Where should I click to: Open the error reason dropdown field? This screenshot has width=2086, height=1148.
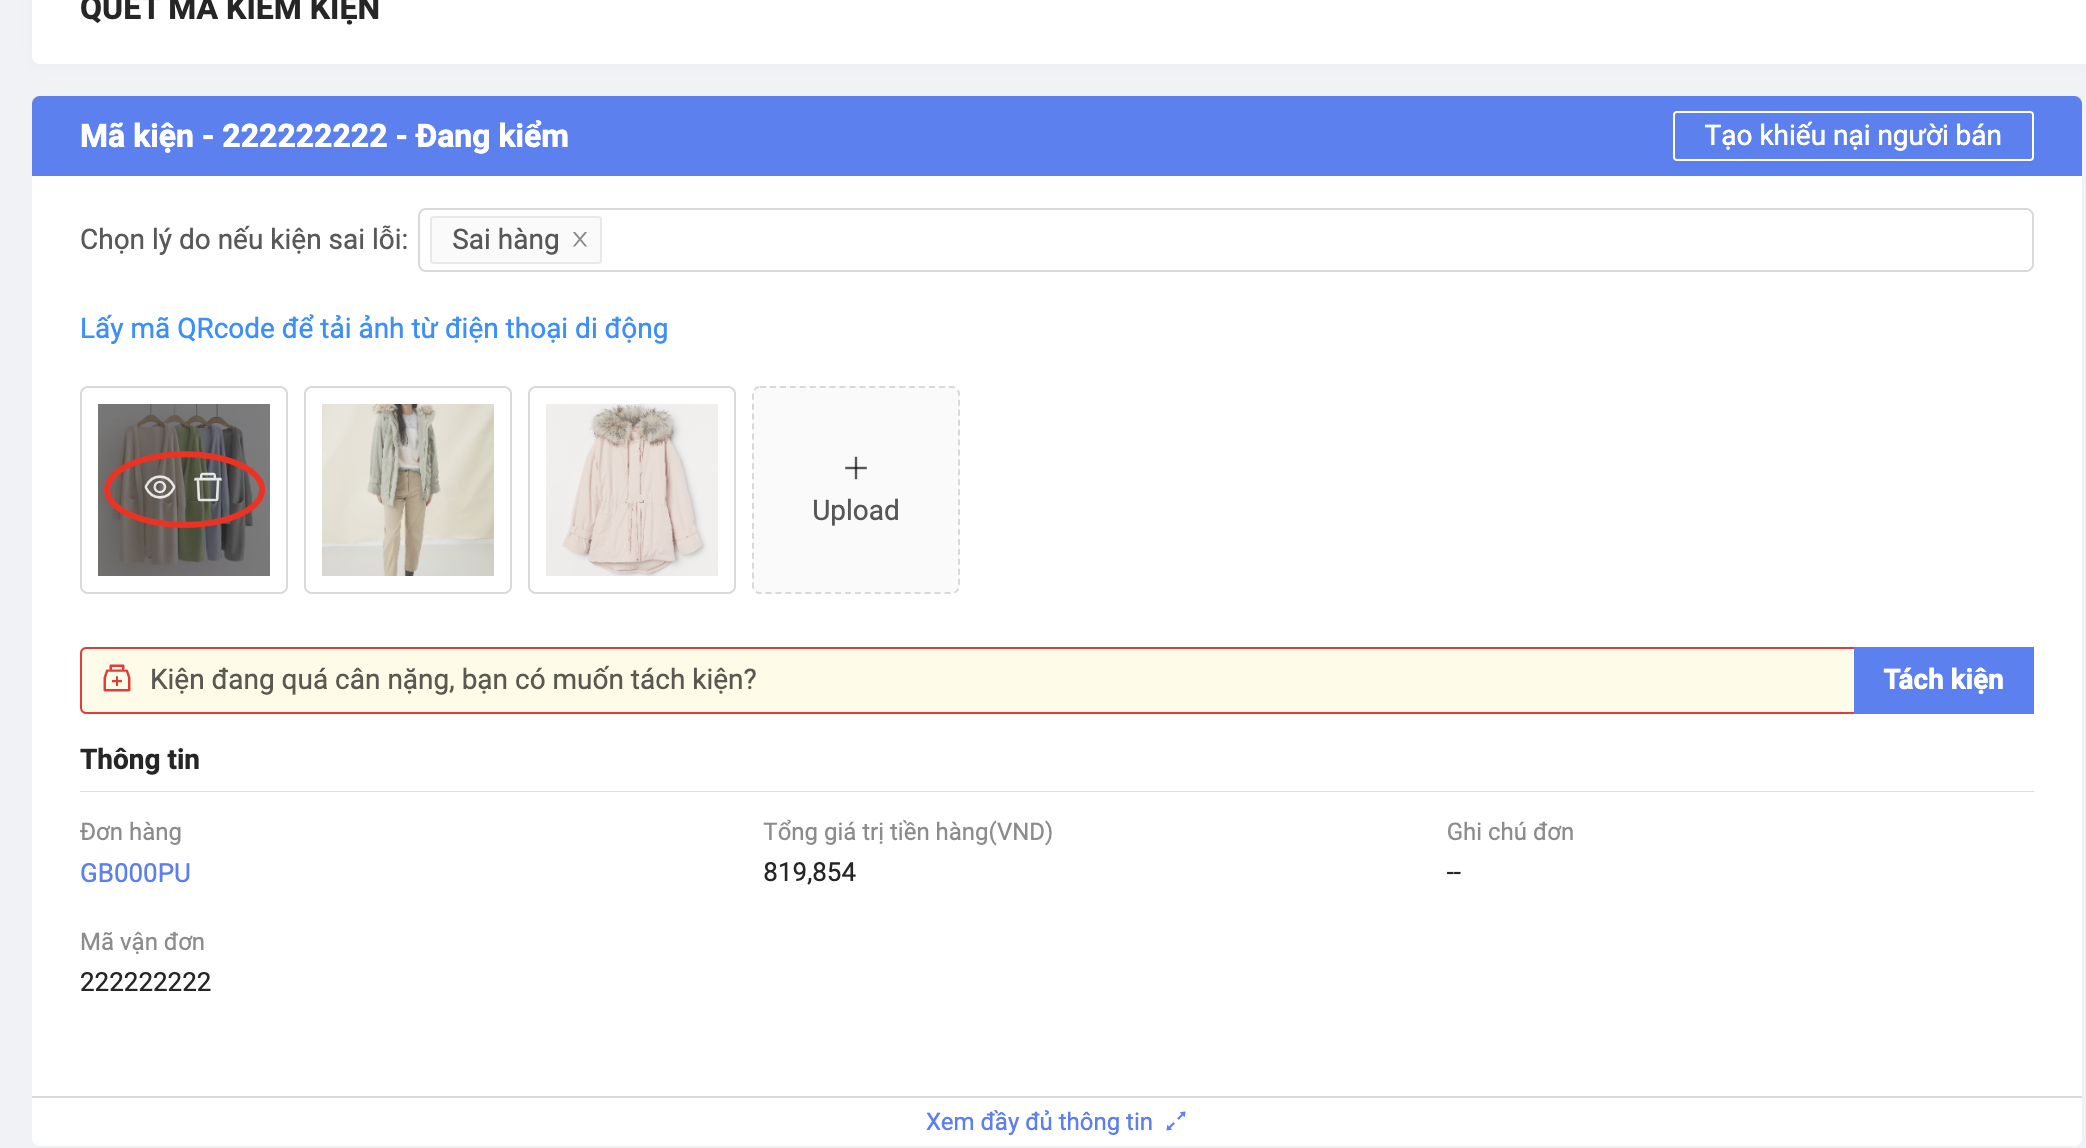pyautogui.click(x=1300, y=240)
